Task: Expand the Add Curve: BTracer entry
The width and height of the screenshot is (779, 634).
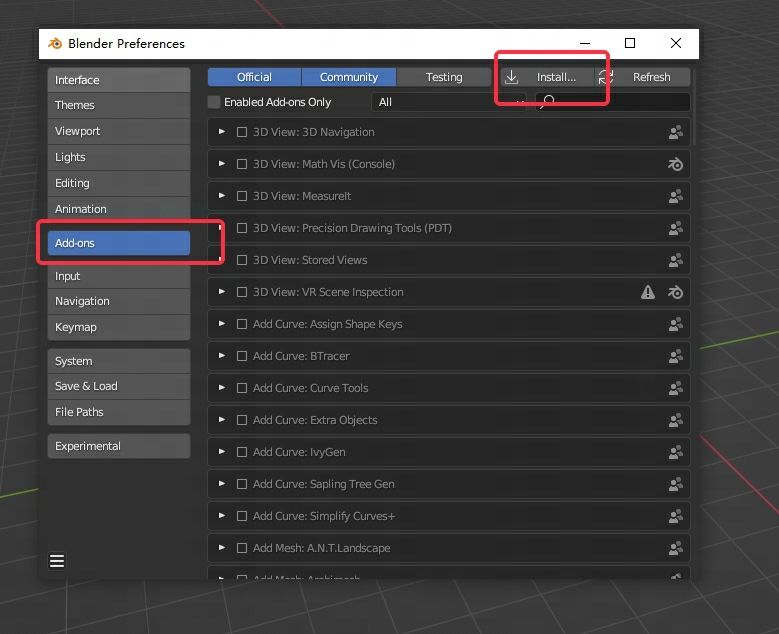Action: tap(222, 356)
